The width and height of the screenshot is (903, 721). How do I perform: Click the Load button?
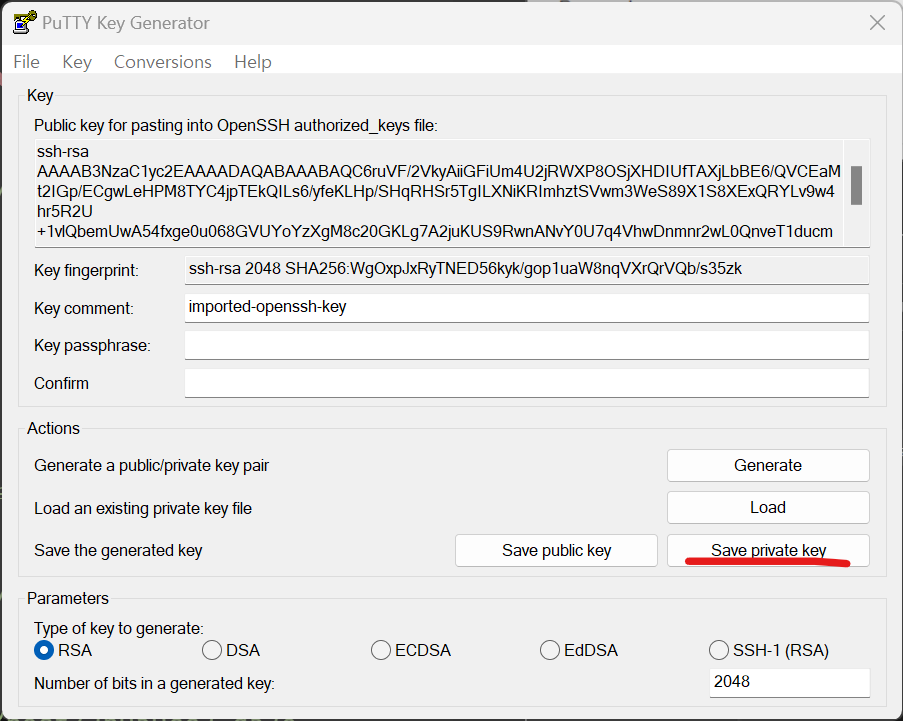point(768,507)
